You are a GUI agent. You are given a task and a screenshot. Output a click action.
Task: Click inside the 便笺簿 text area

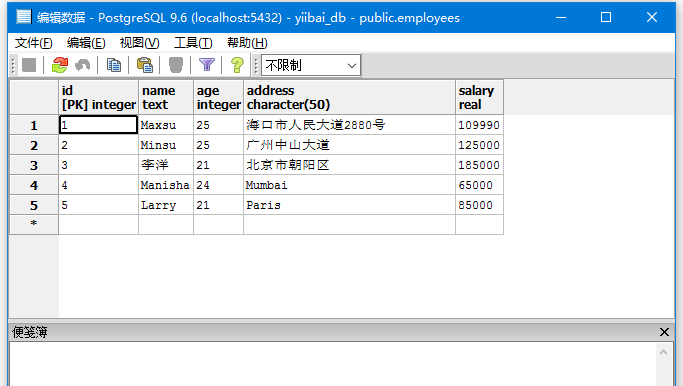click(x=333, y=364)
